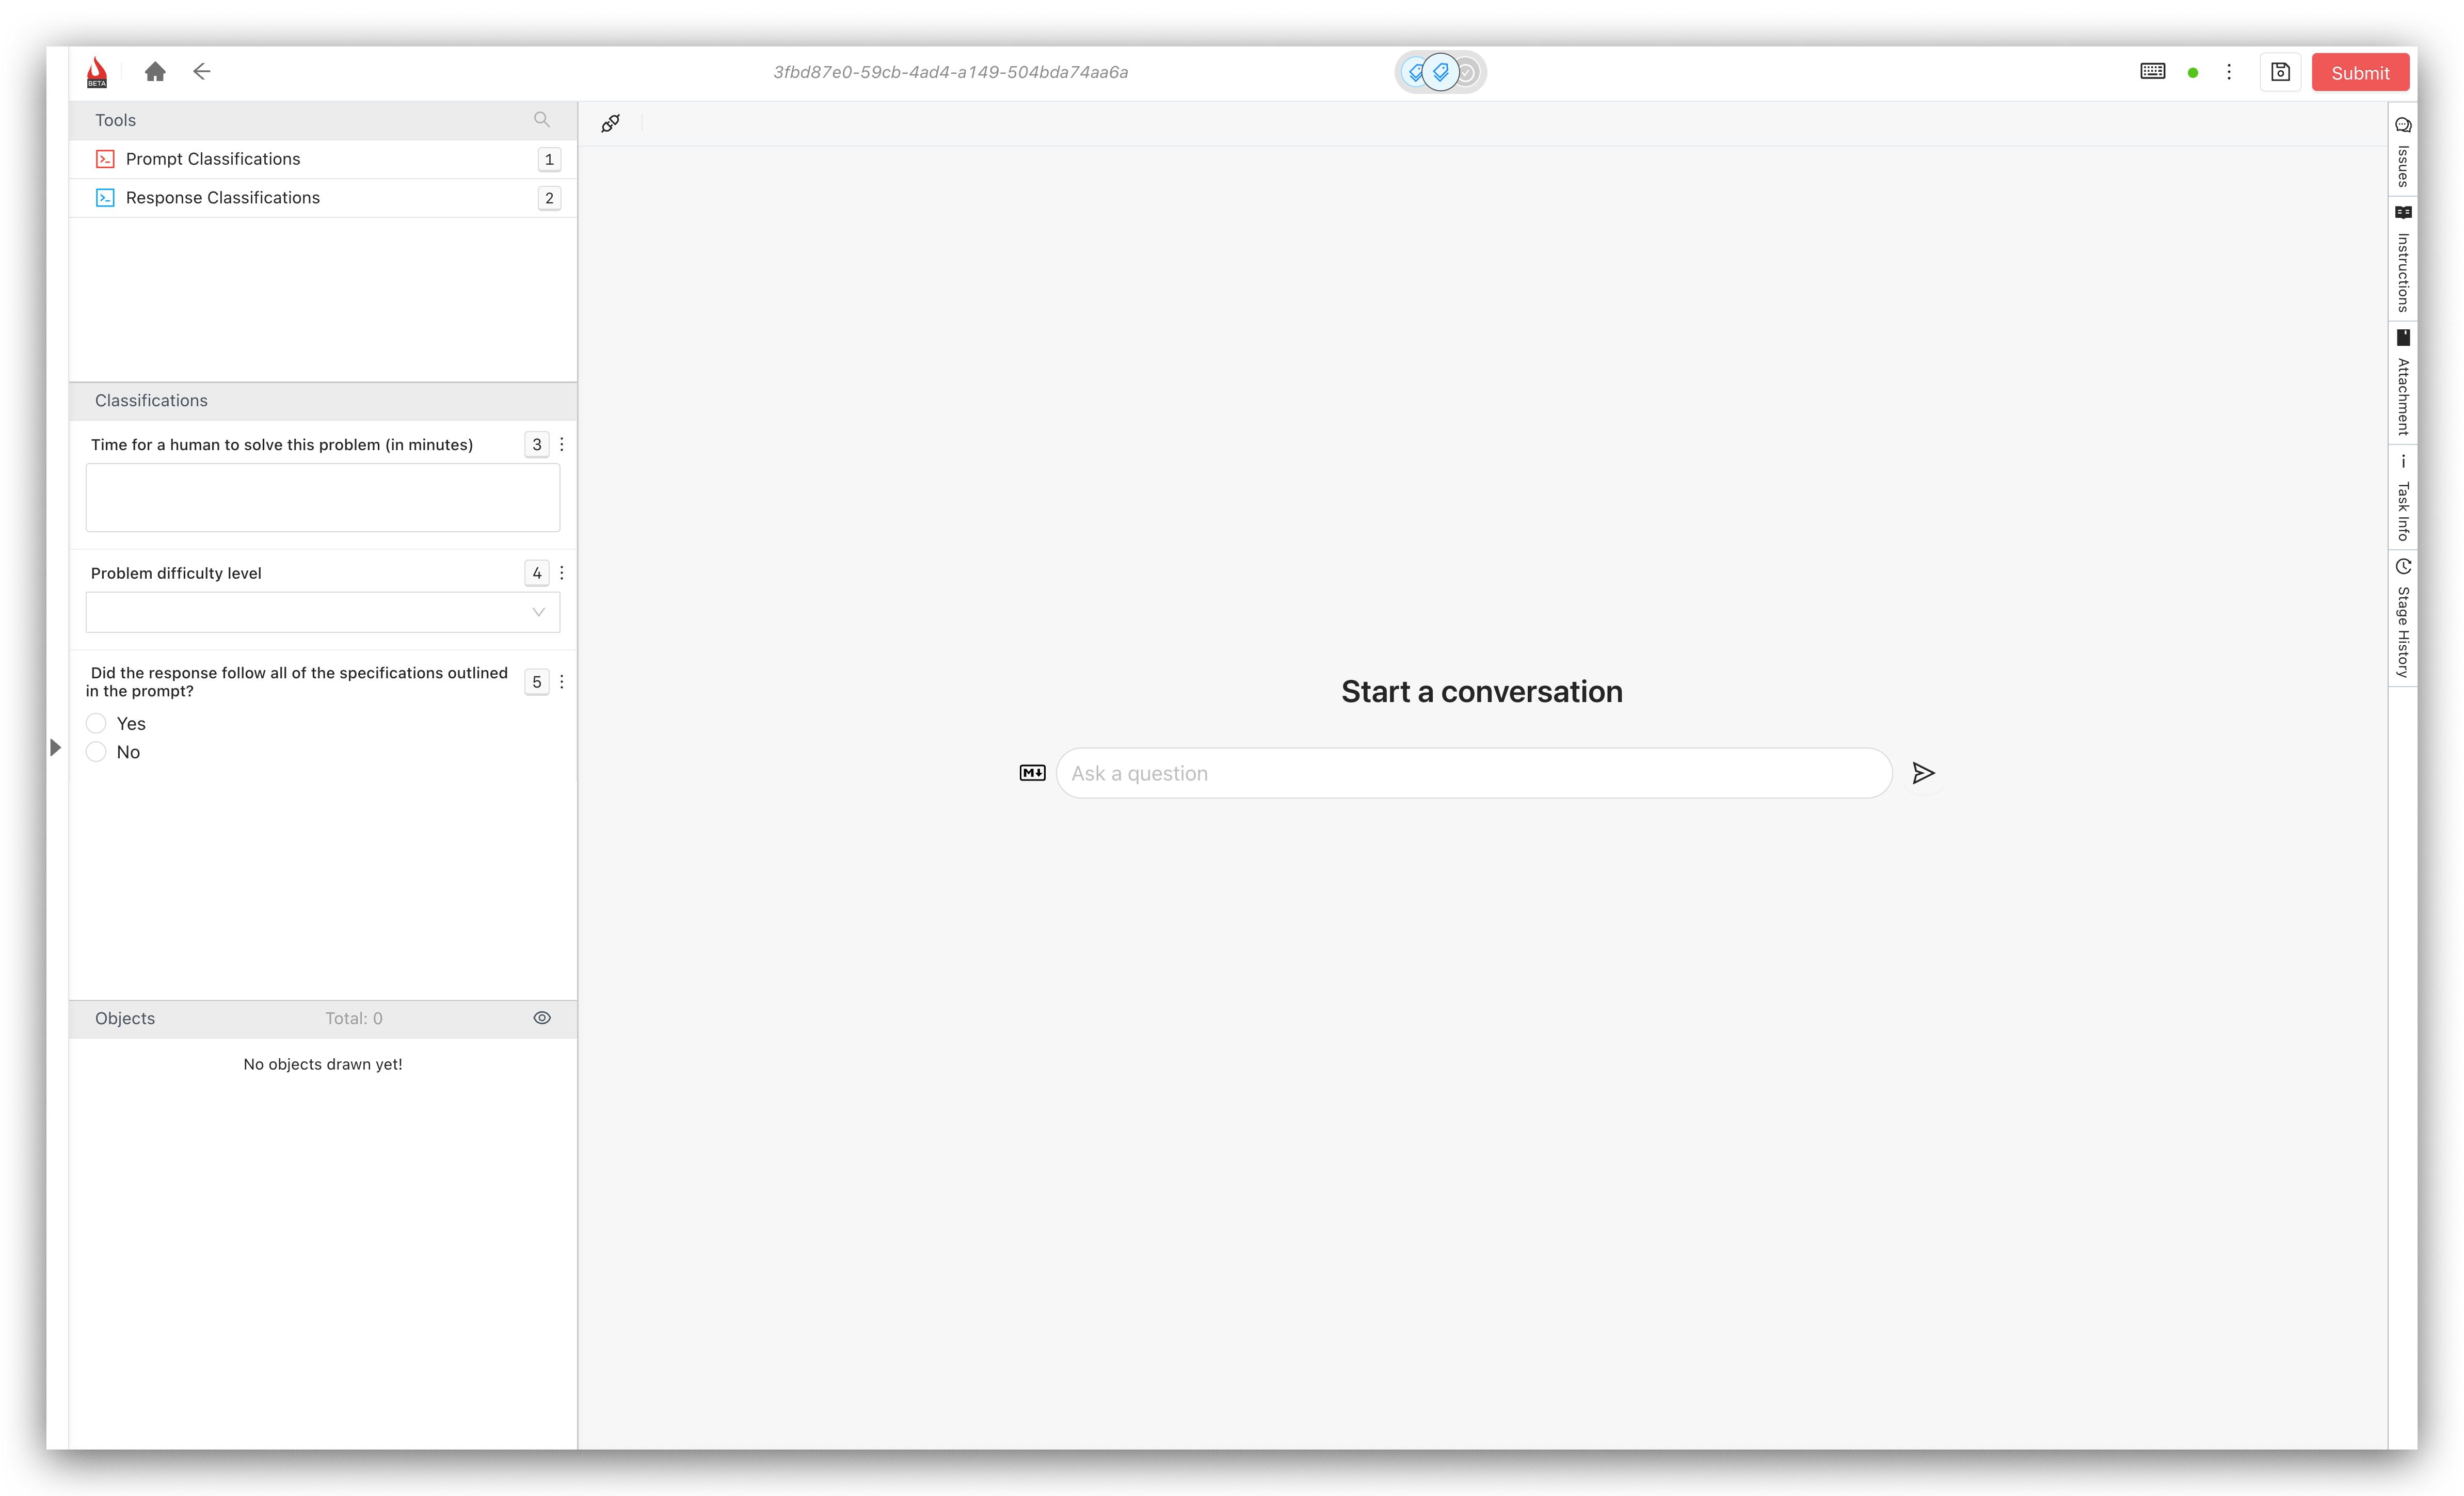Click the Prompt Classifications red terminal icon
This screenshot has height=1496, width=2464.
[x=105, y=159]
